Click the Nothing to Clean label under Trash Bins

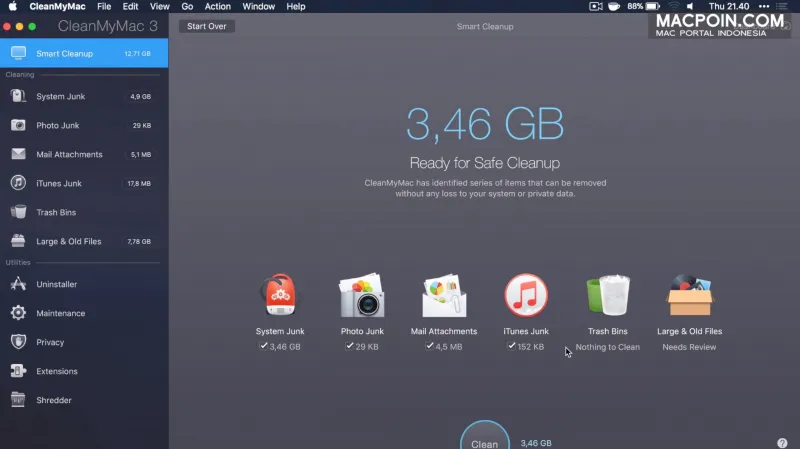[608, 347]
